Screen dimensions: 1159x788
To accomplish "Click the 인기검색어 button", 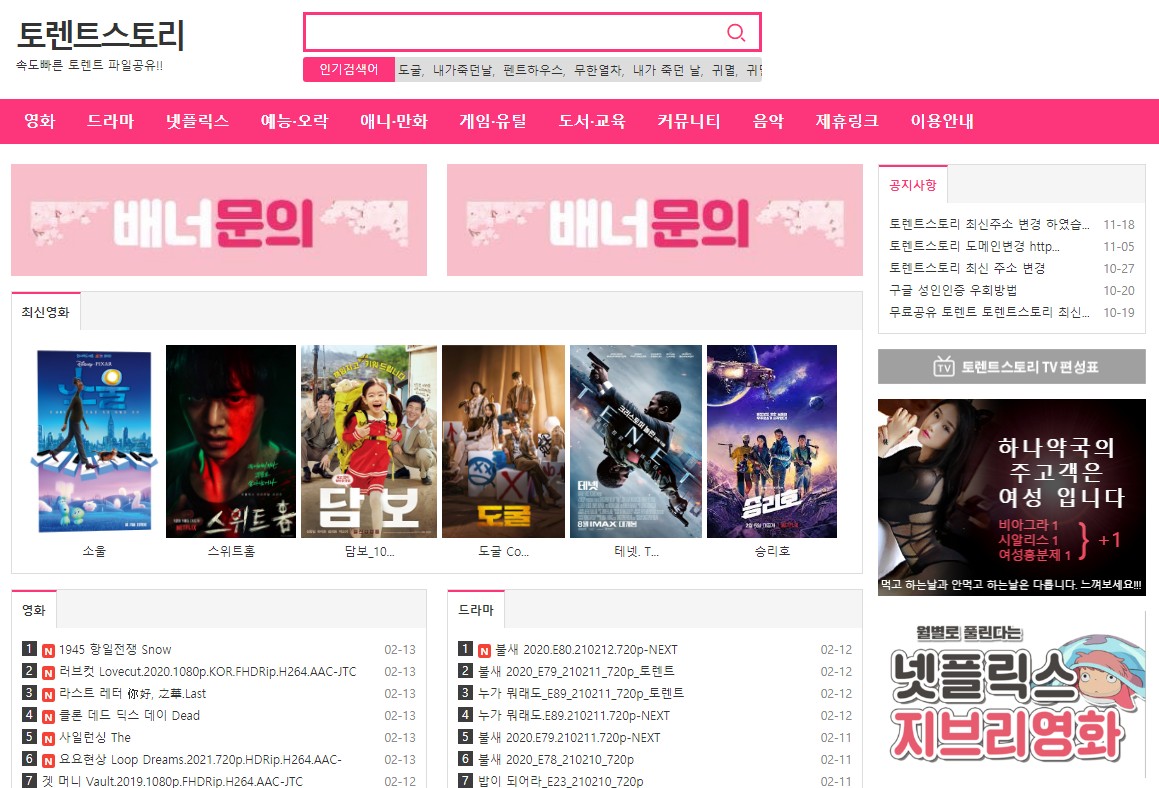I will tap(349, 70).
